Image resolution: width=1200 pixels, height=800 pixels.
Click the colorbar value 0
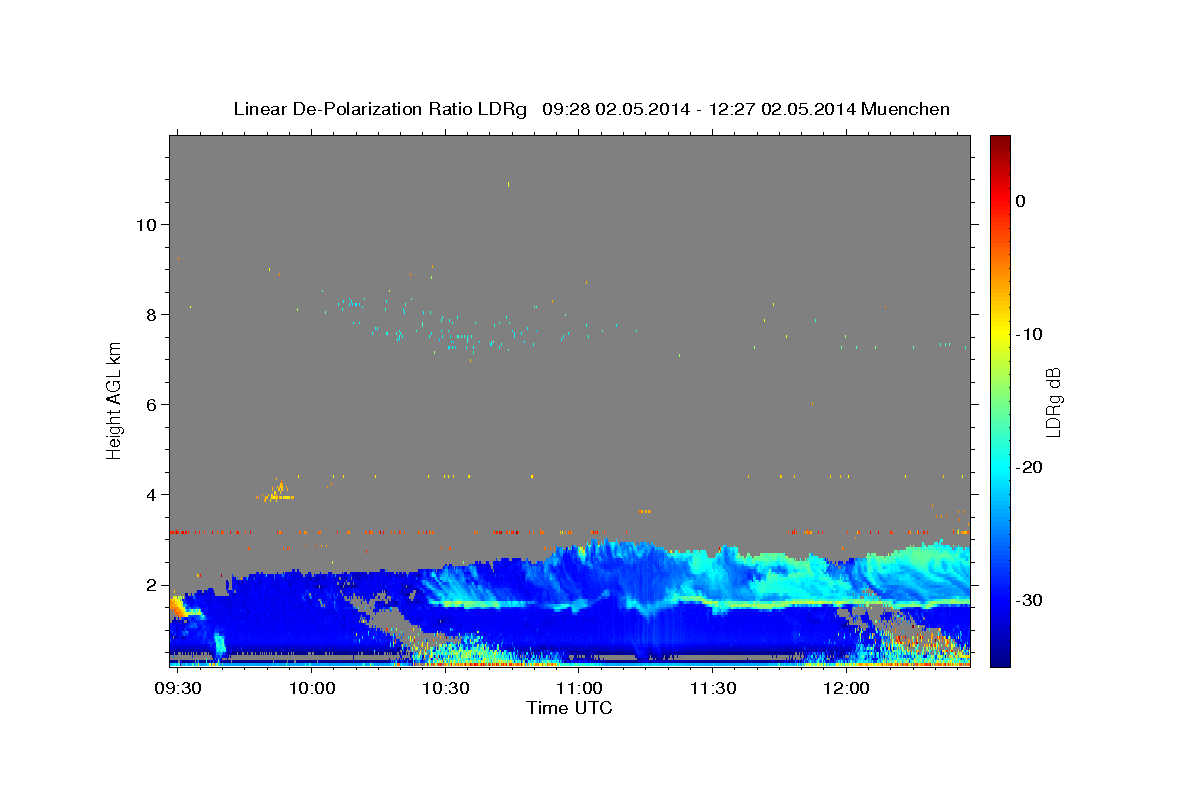pos(1021,201)
